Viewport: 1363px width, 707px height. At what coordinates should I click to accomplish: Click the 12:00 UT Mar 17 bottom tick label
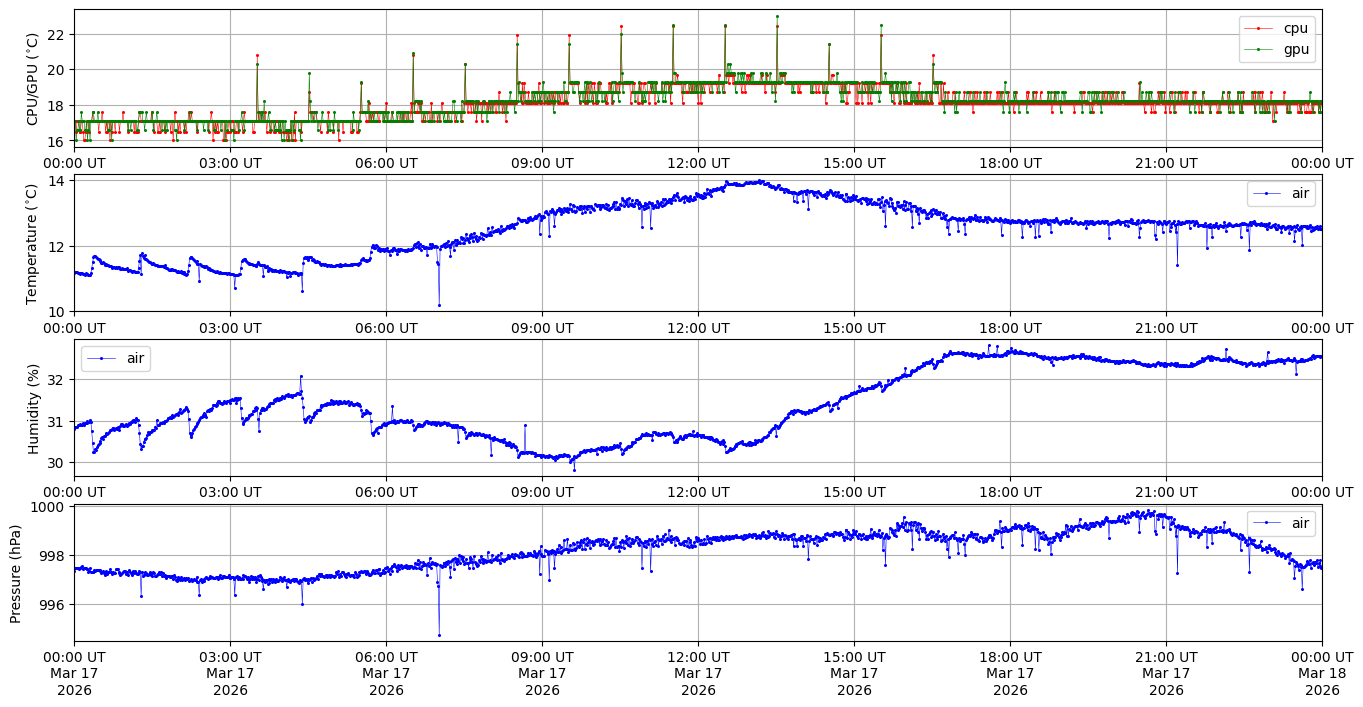[698, 673]
